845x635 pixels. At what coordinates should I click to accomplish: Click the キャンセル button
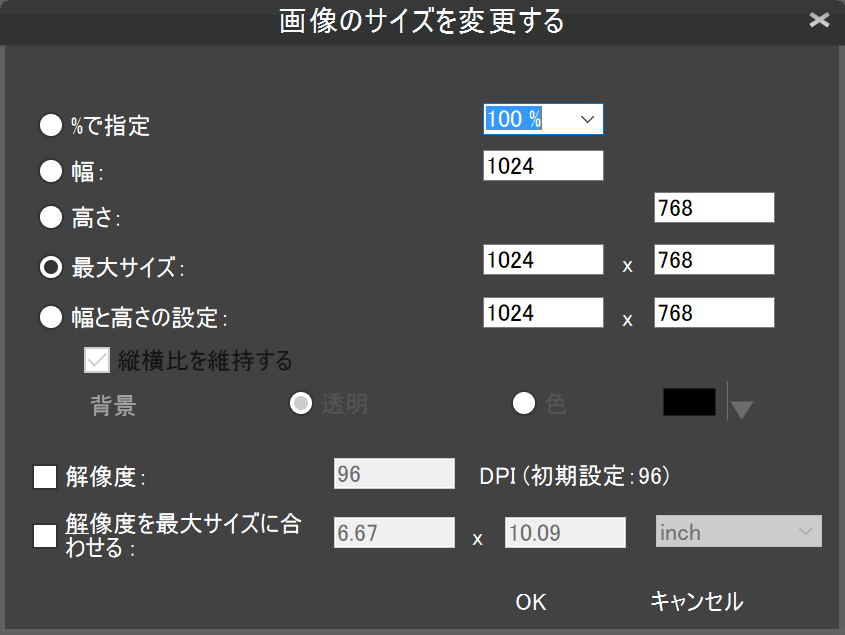697,602
